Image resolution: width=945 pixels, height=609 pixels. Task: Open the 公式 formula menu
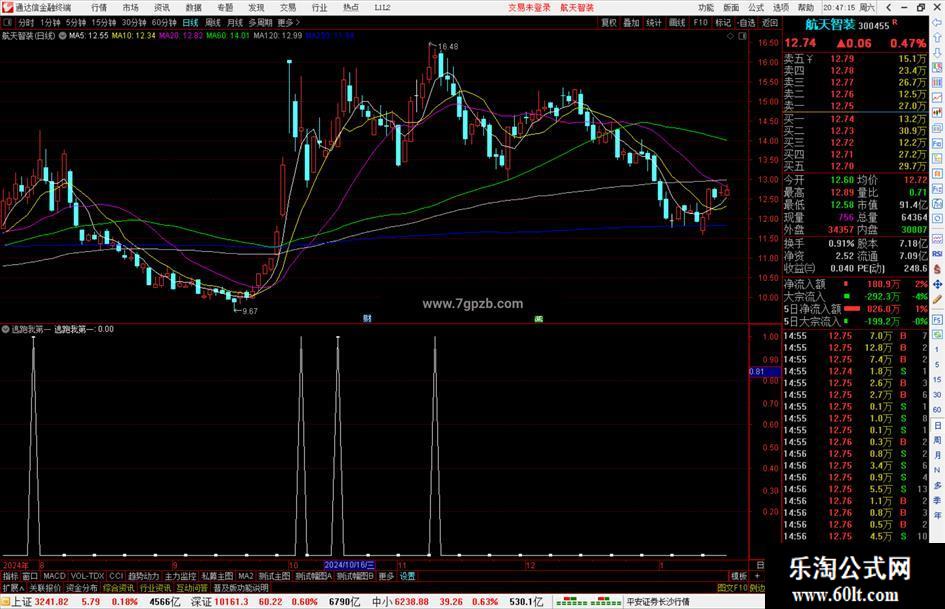tap(756, 7)
